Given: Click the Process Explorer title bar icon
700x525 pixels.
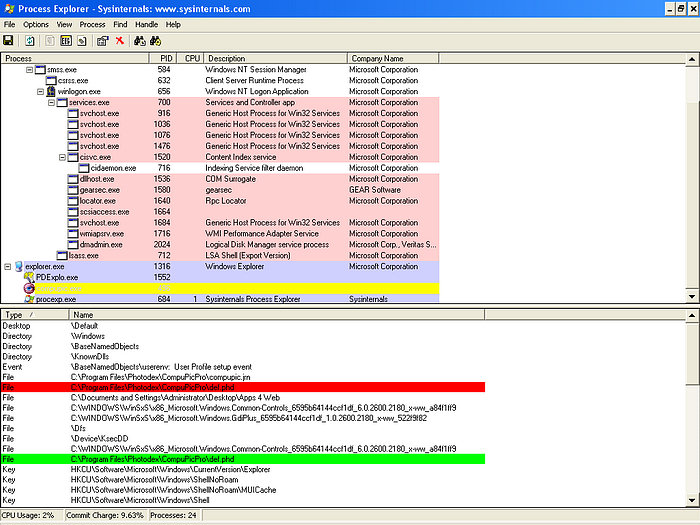Looking at the screenshot, I should (9, 8).
